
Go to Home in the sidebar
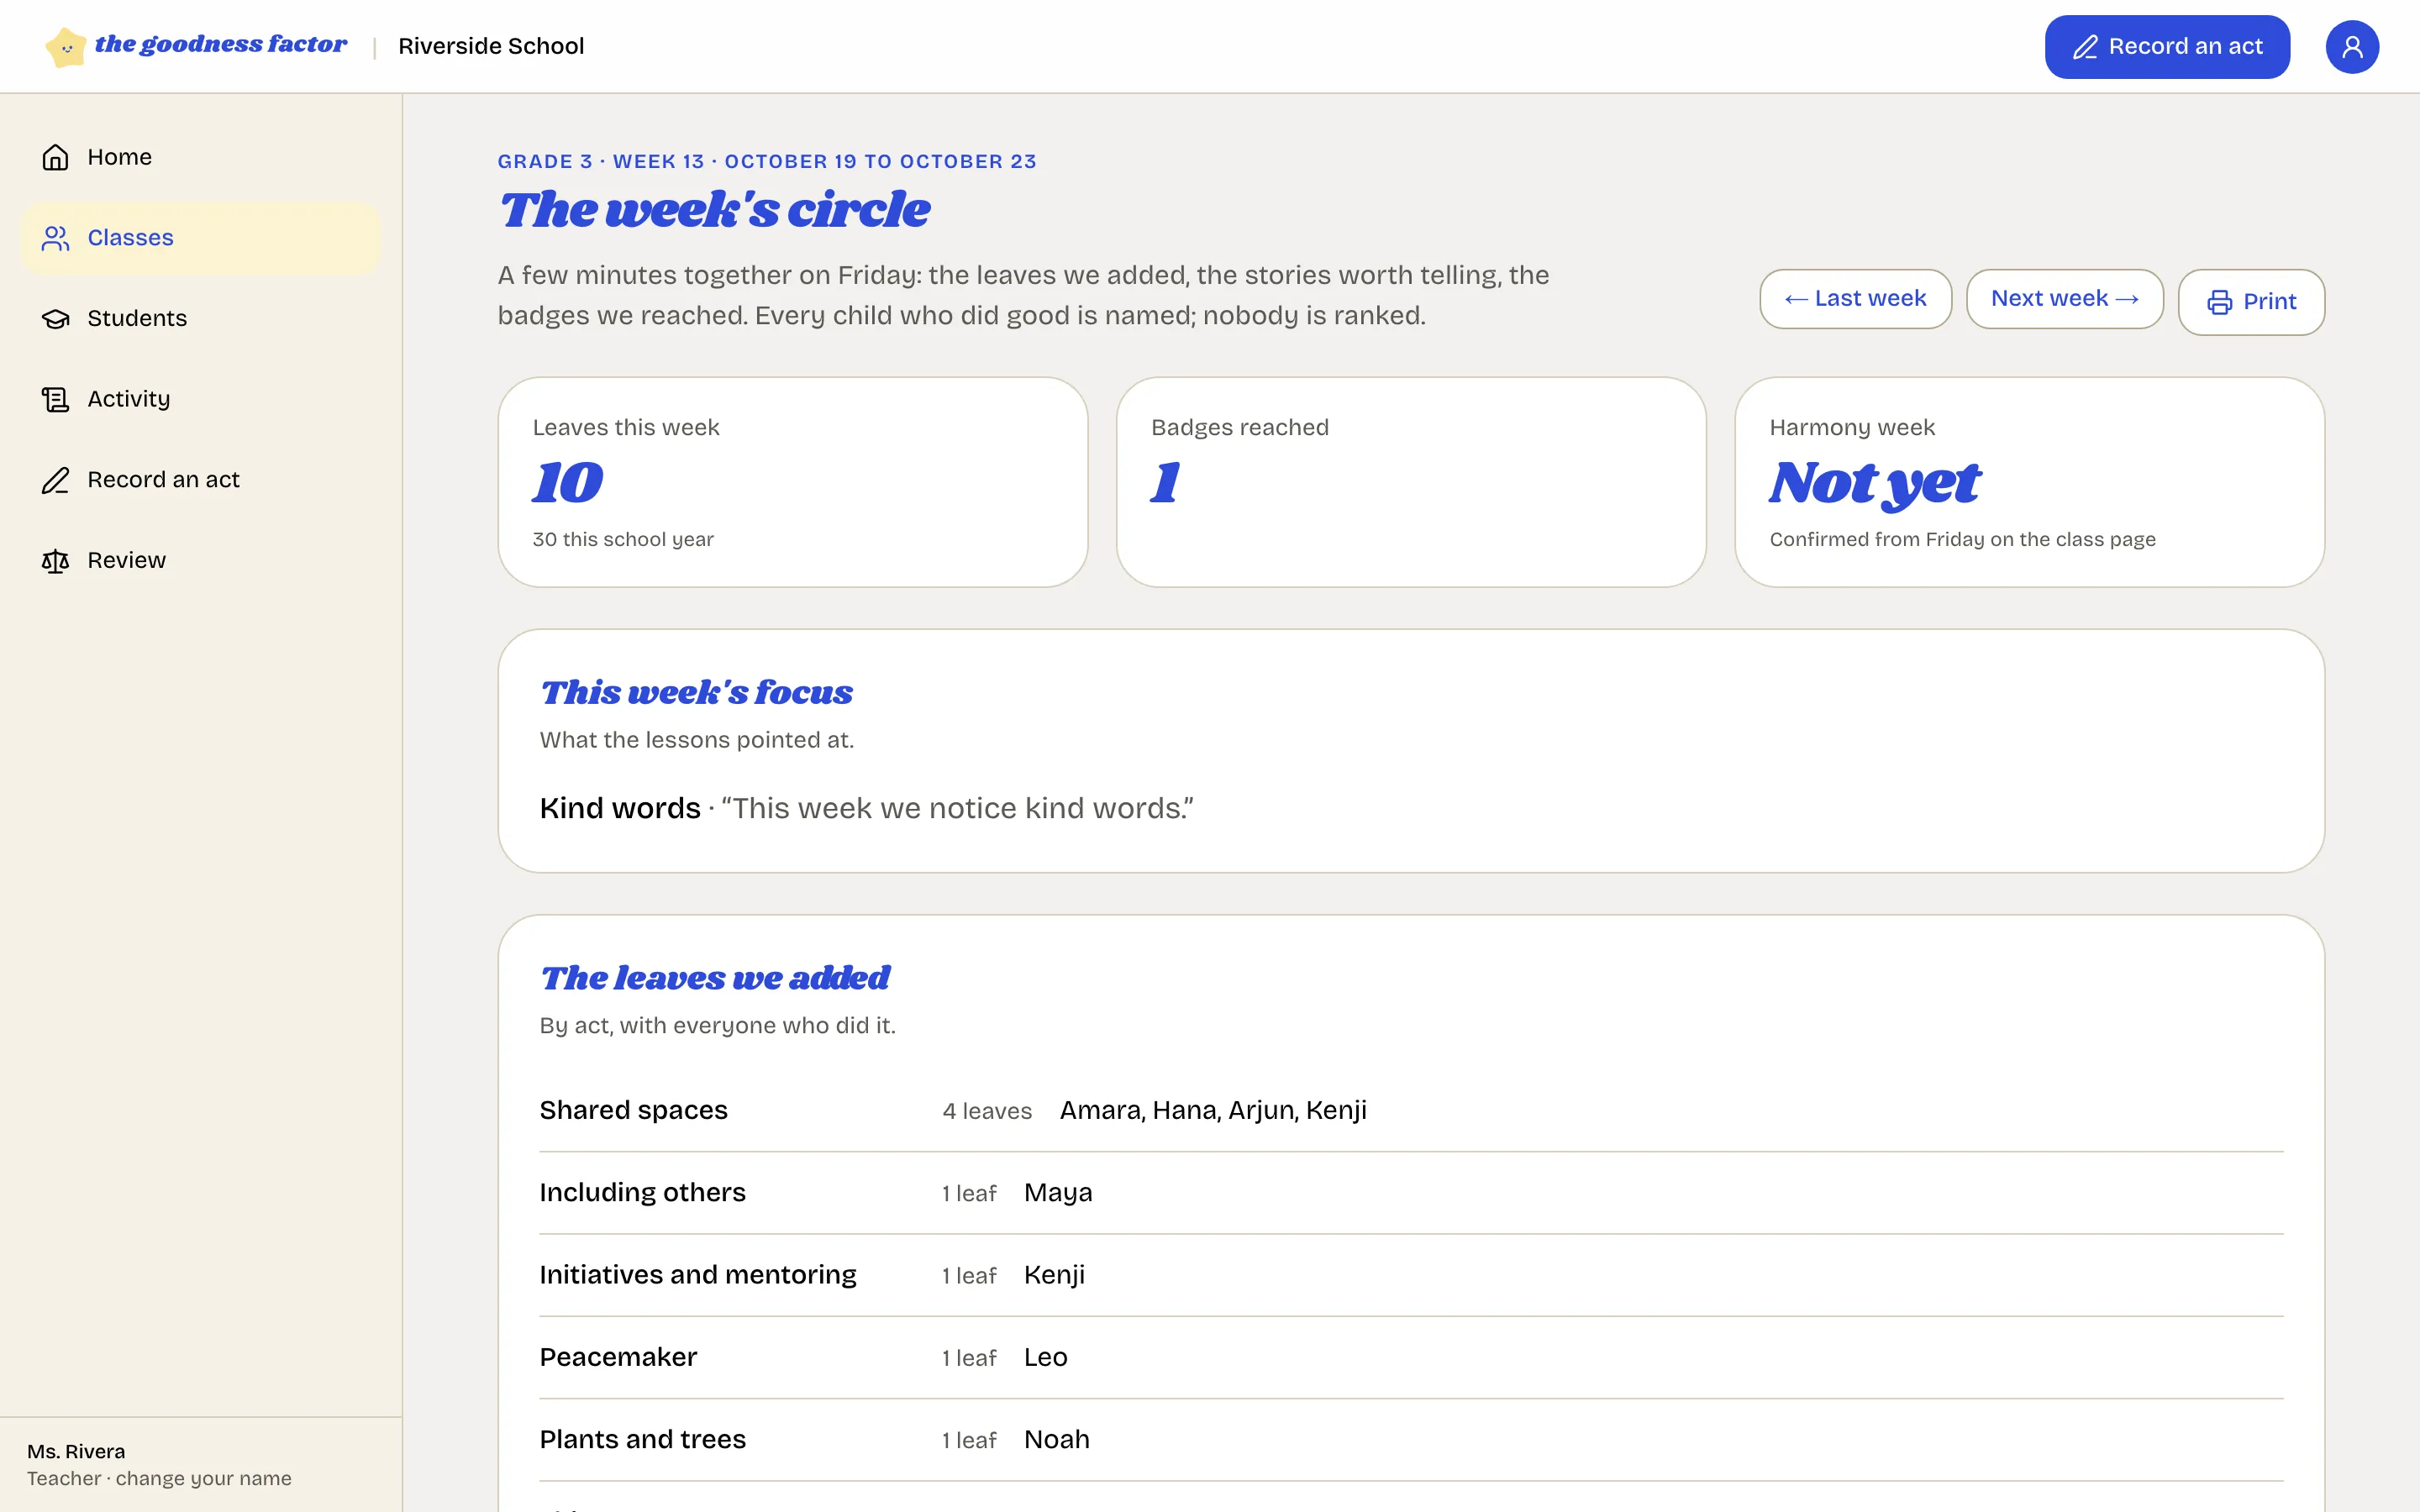[200, 157]
